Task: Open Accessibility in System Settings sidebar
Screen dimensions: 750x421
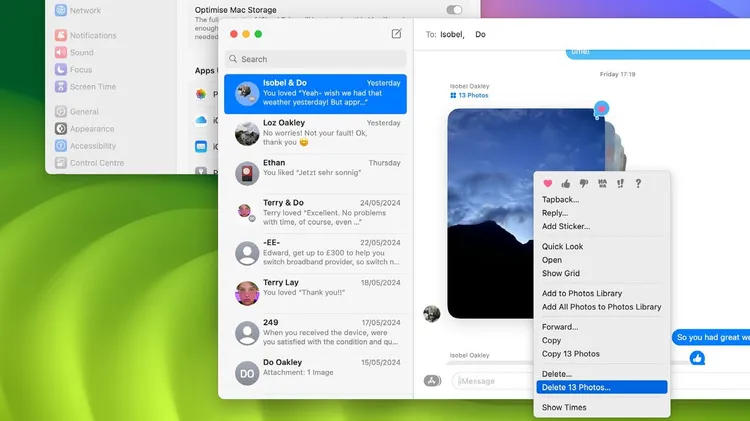Action: tap(85, 146)
